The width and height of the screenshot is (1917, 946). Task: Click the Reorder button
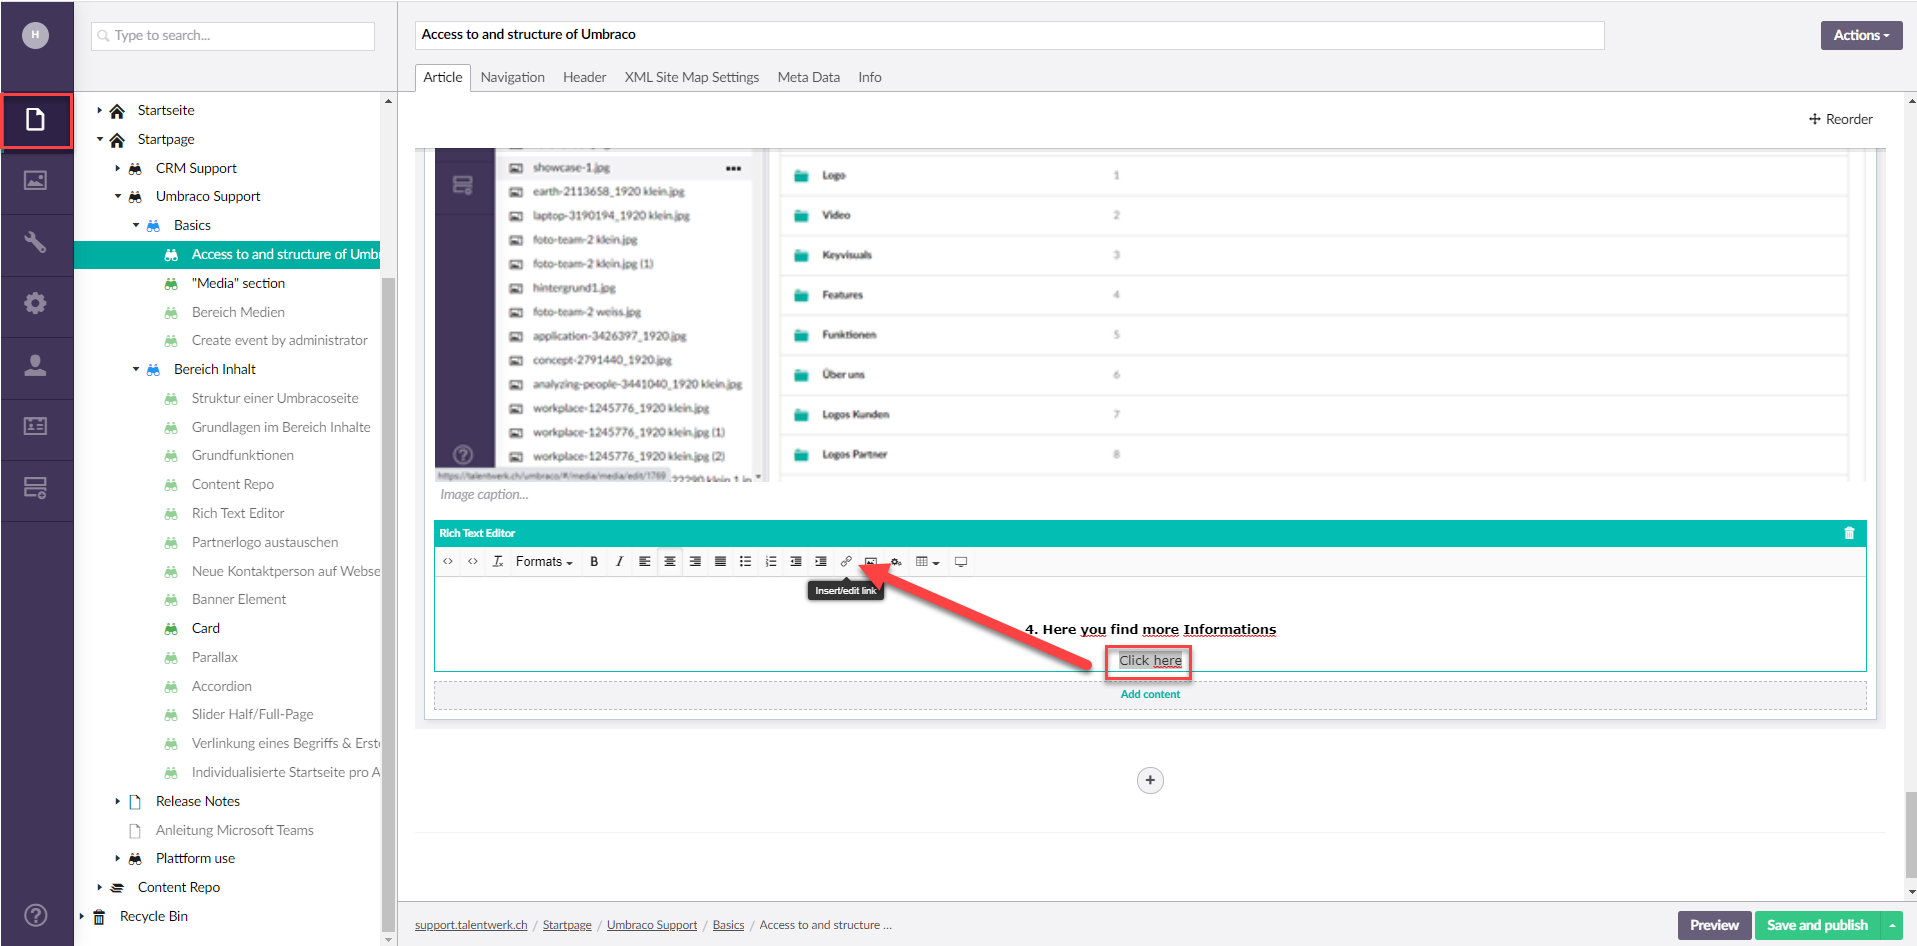(1841, 119)
